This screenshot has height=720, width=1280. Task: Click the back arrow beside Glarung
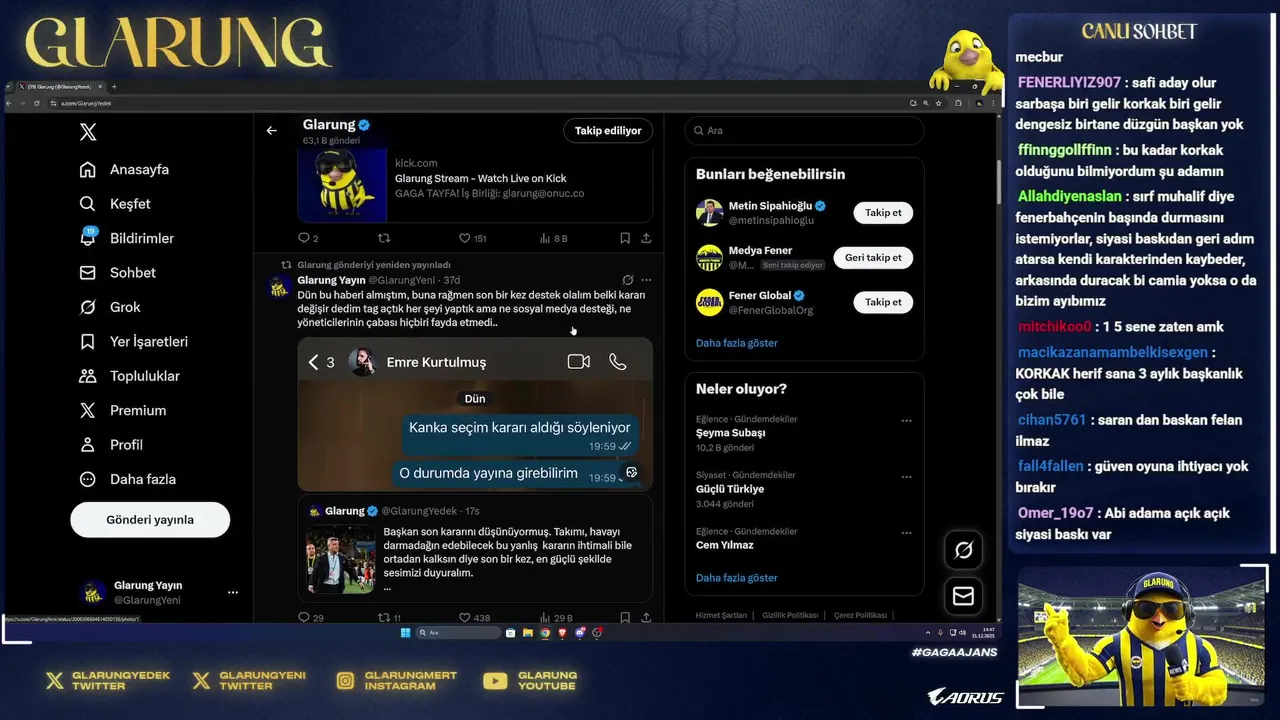pos(271,130)
